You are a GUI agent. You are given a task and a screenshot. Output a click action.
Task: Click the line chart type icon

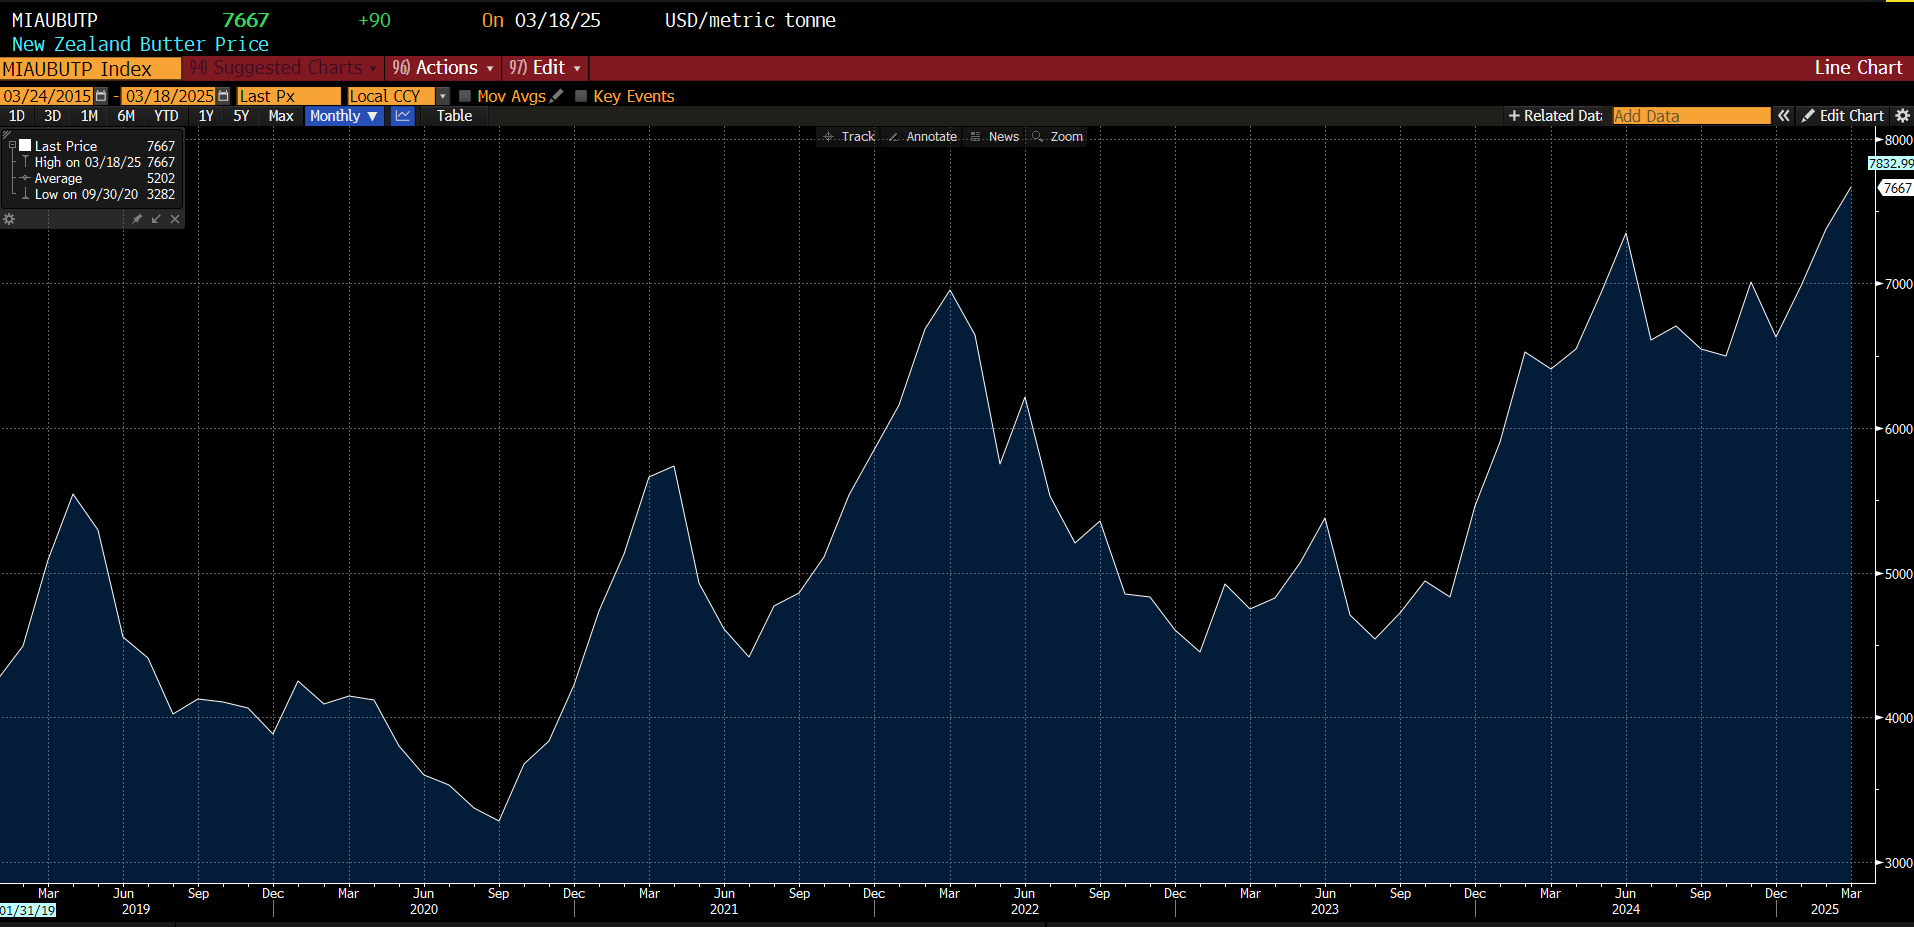coord(403,116)
